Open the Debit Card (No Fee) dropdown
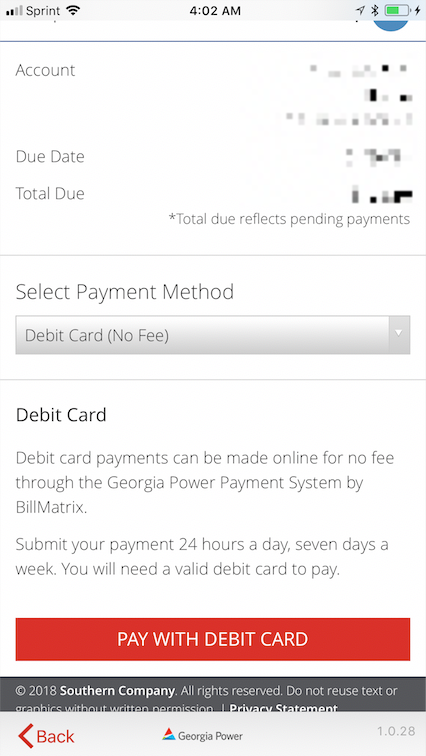The width and height of the screenshot is (426, 756). click(x=213, y=335)
